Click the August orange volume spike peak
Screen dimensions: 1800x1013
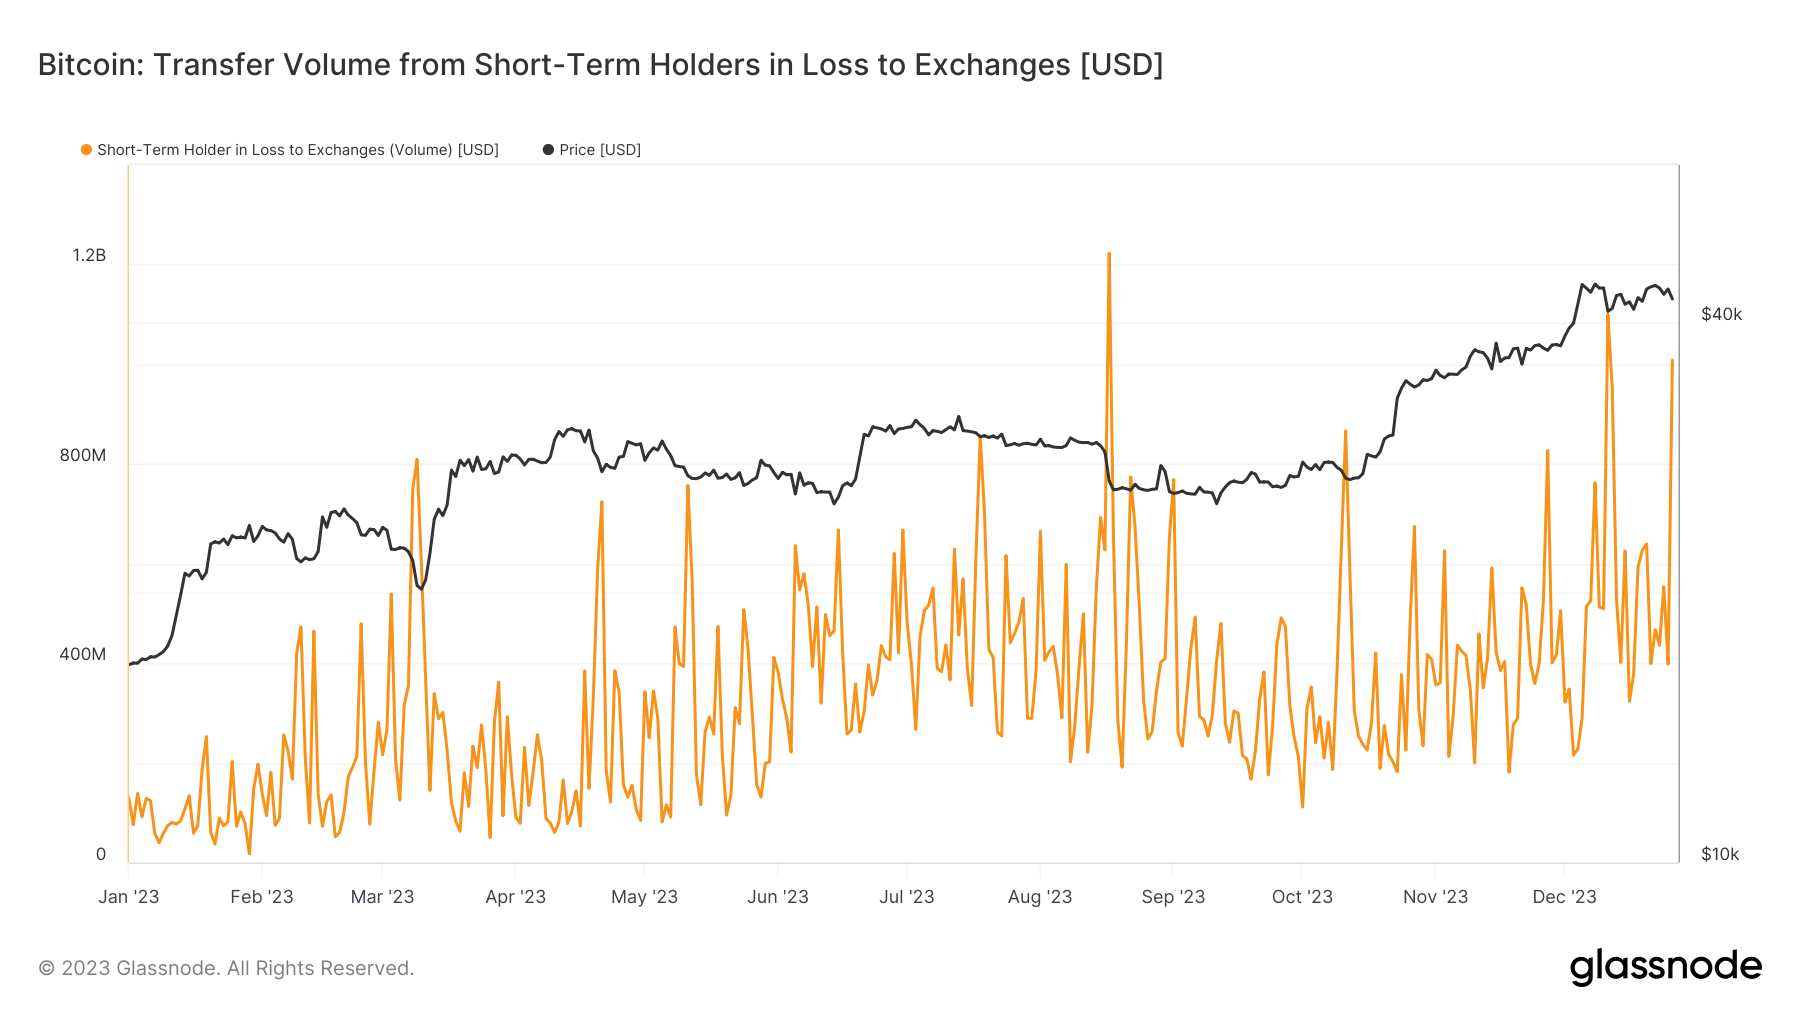point(1109,254)
